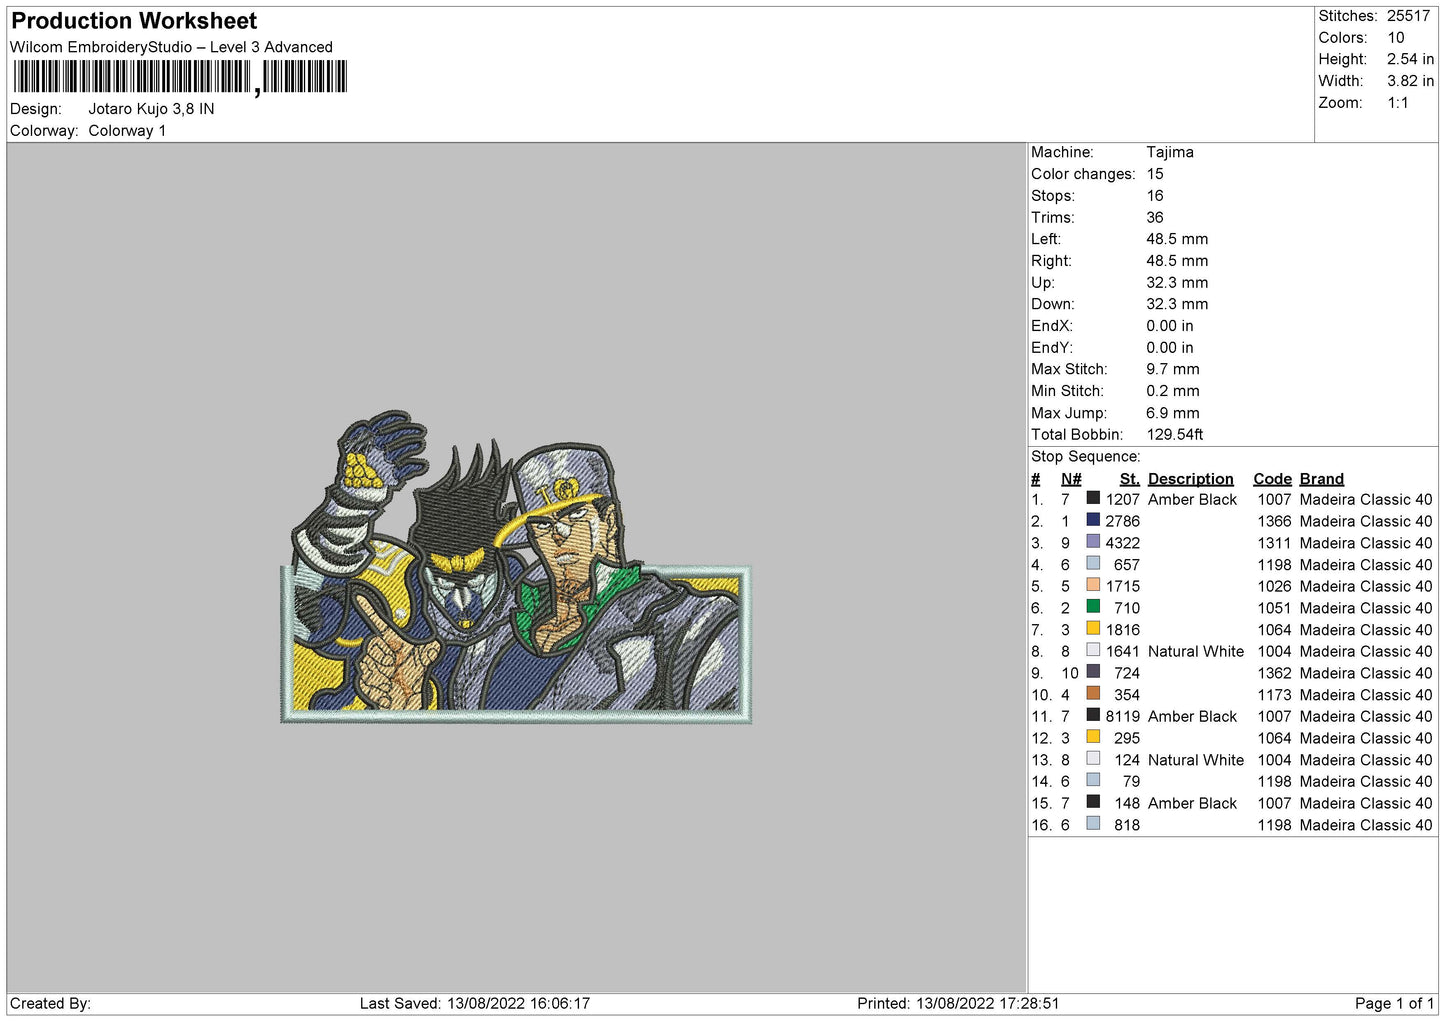Click the black swatch in stop 15
The width and height of the screenshot is (1445, 1021).
click(1093, 802)
